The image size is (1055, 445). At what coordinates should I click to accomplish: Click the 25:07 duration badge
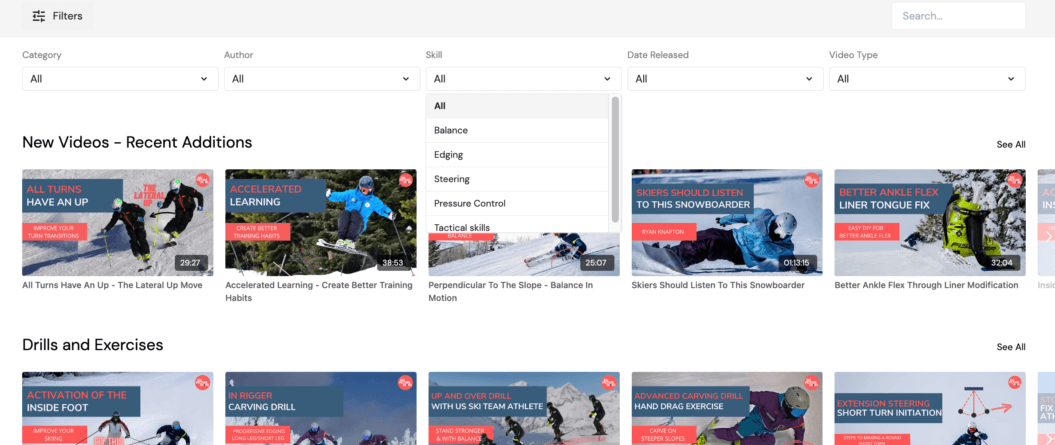597,263
